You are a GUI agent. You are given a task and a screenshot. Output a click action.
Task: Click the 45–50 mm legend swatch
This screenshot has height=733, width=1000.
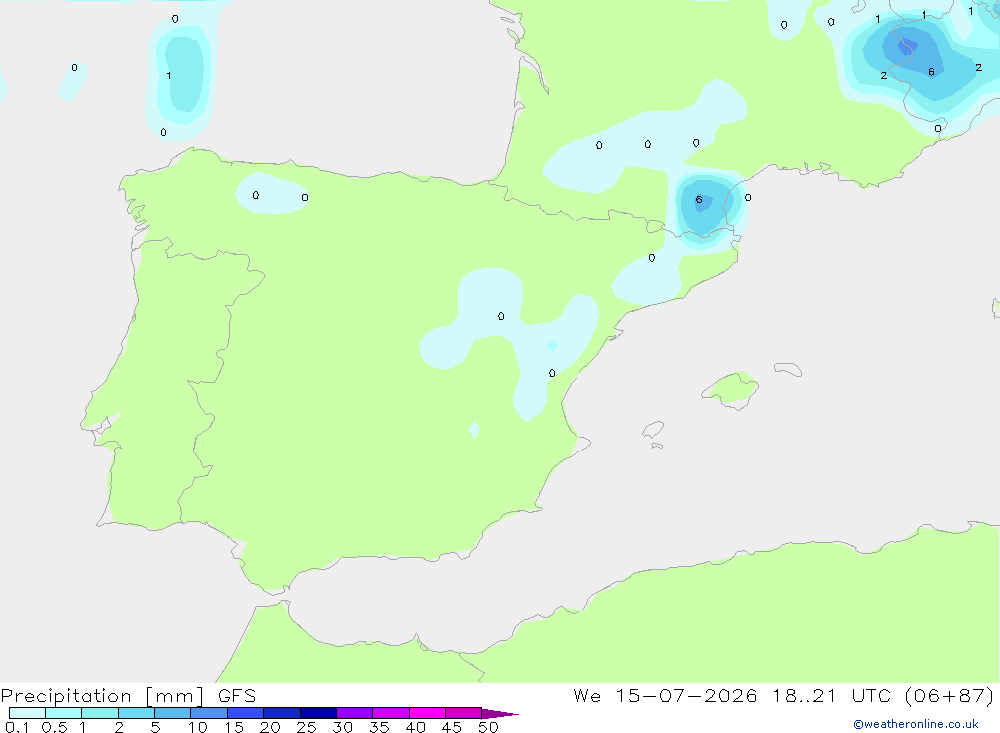click(x=464, y=713)
